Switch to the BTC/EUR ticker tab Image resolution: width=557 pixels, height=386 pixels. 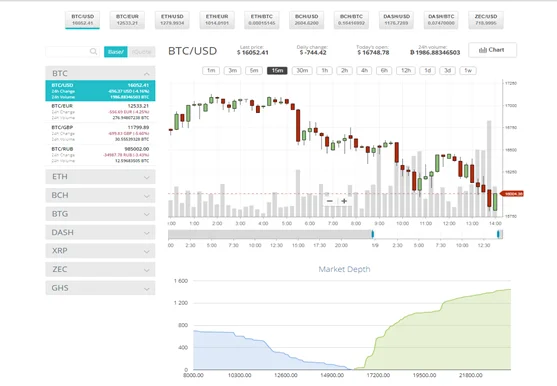(127, 20)
